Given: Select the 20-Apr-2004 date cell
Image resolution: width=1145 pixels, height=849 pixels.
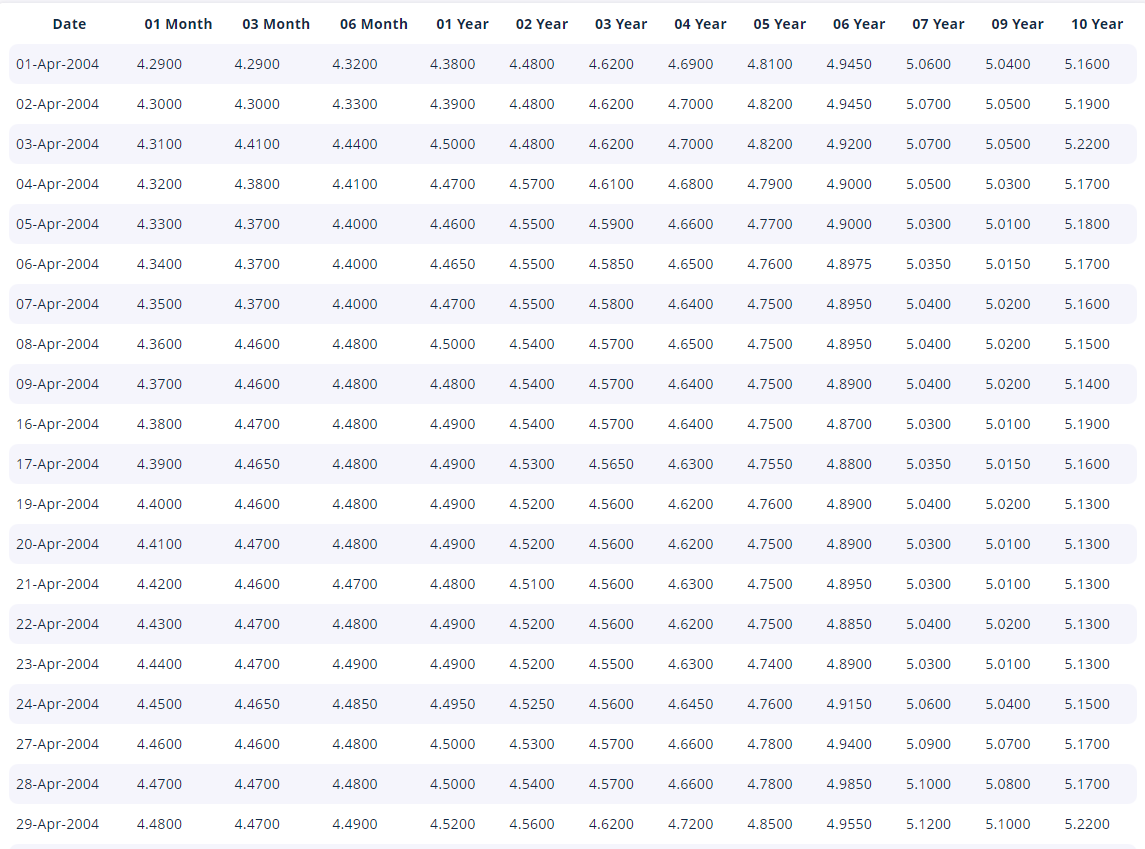Looking at the screenshot, I should [58, 544].
